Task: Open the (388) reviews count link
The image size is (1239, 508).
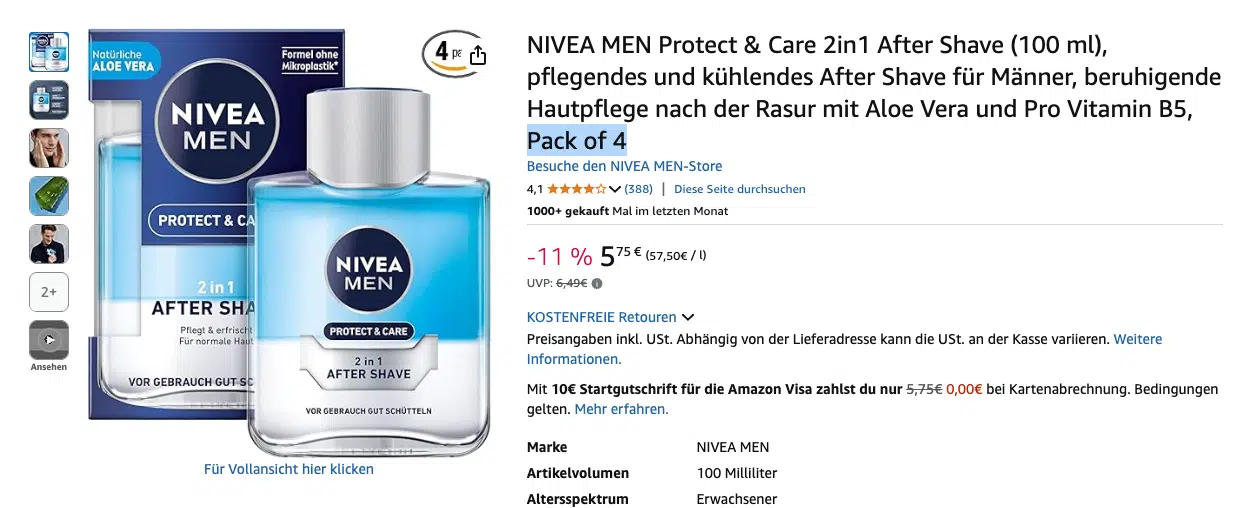Action: point(638,189)
